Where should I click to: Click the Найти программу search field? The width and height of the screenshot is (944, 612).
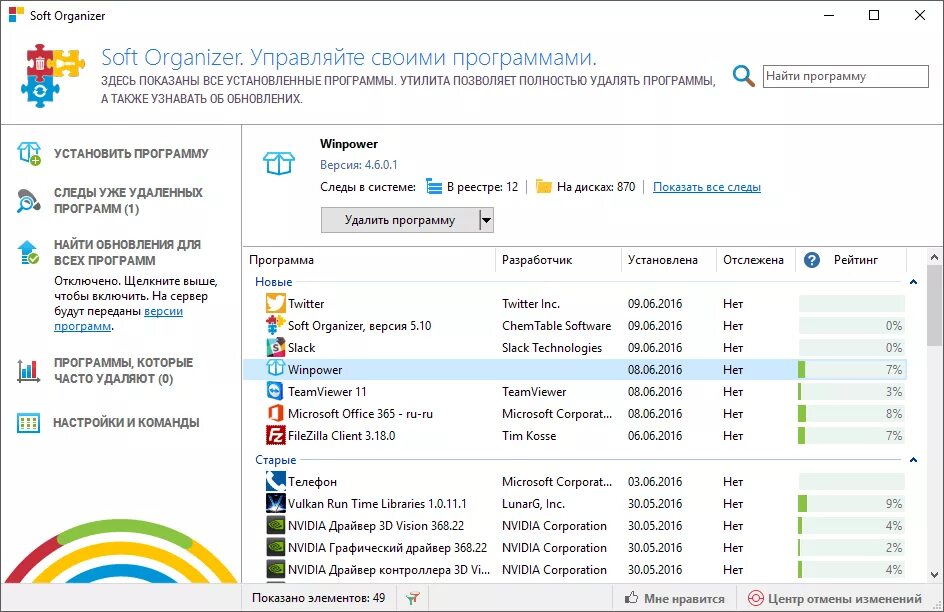tap(845, 76)
